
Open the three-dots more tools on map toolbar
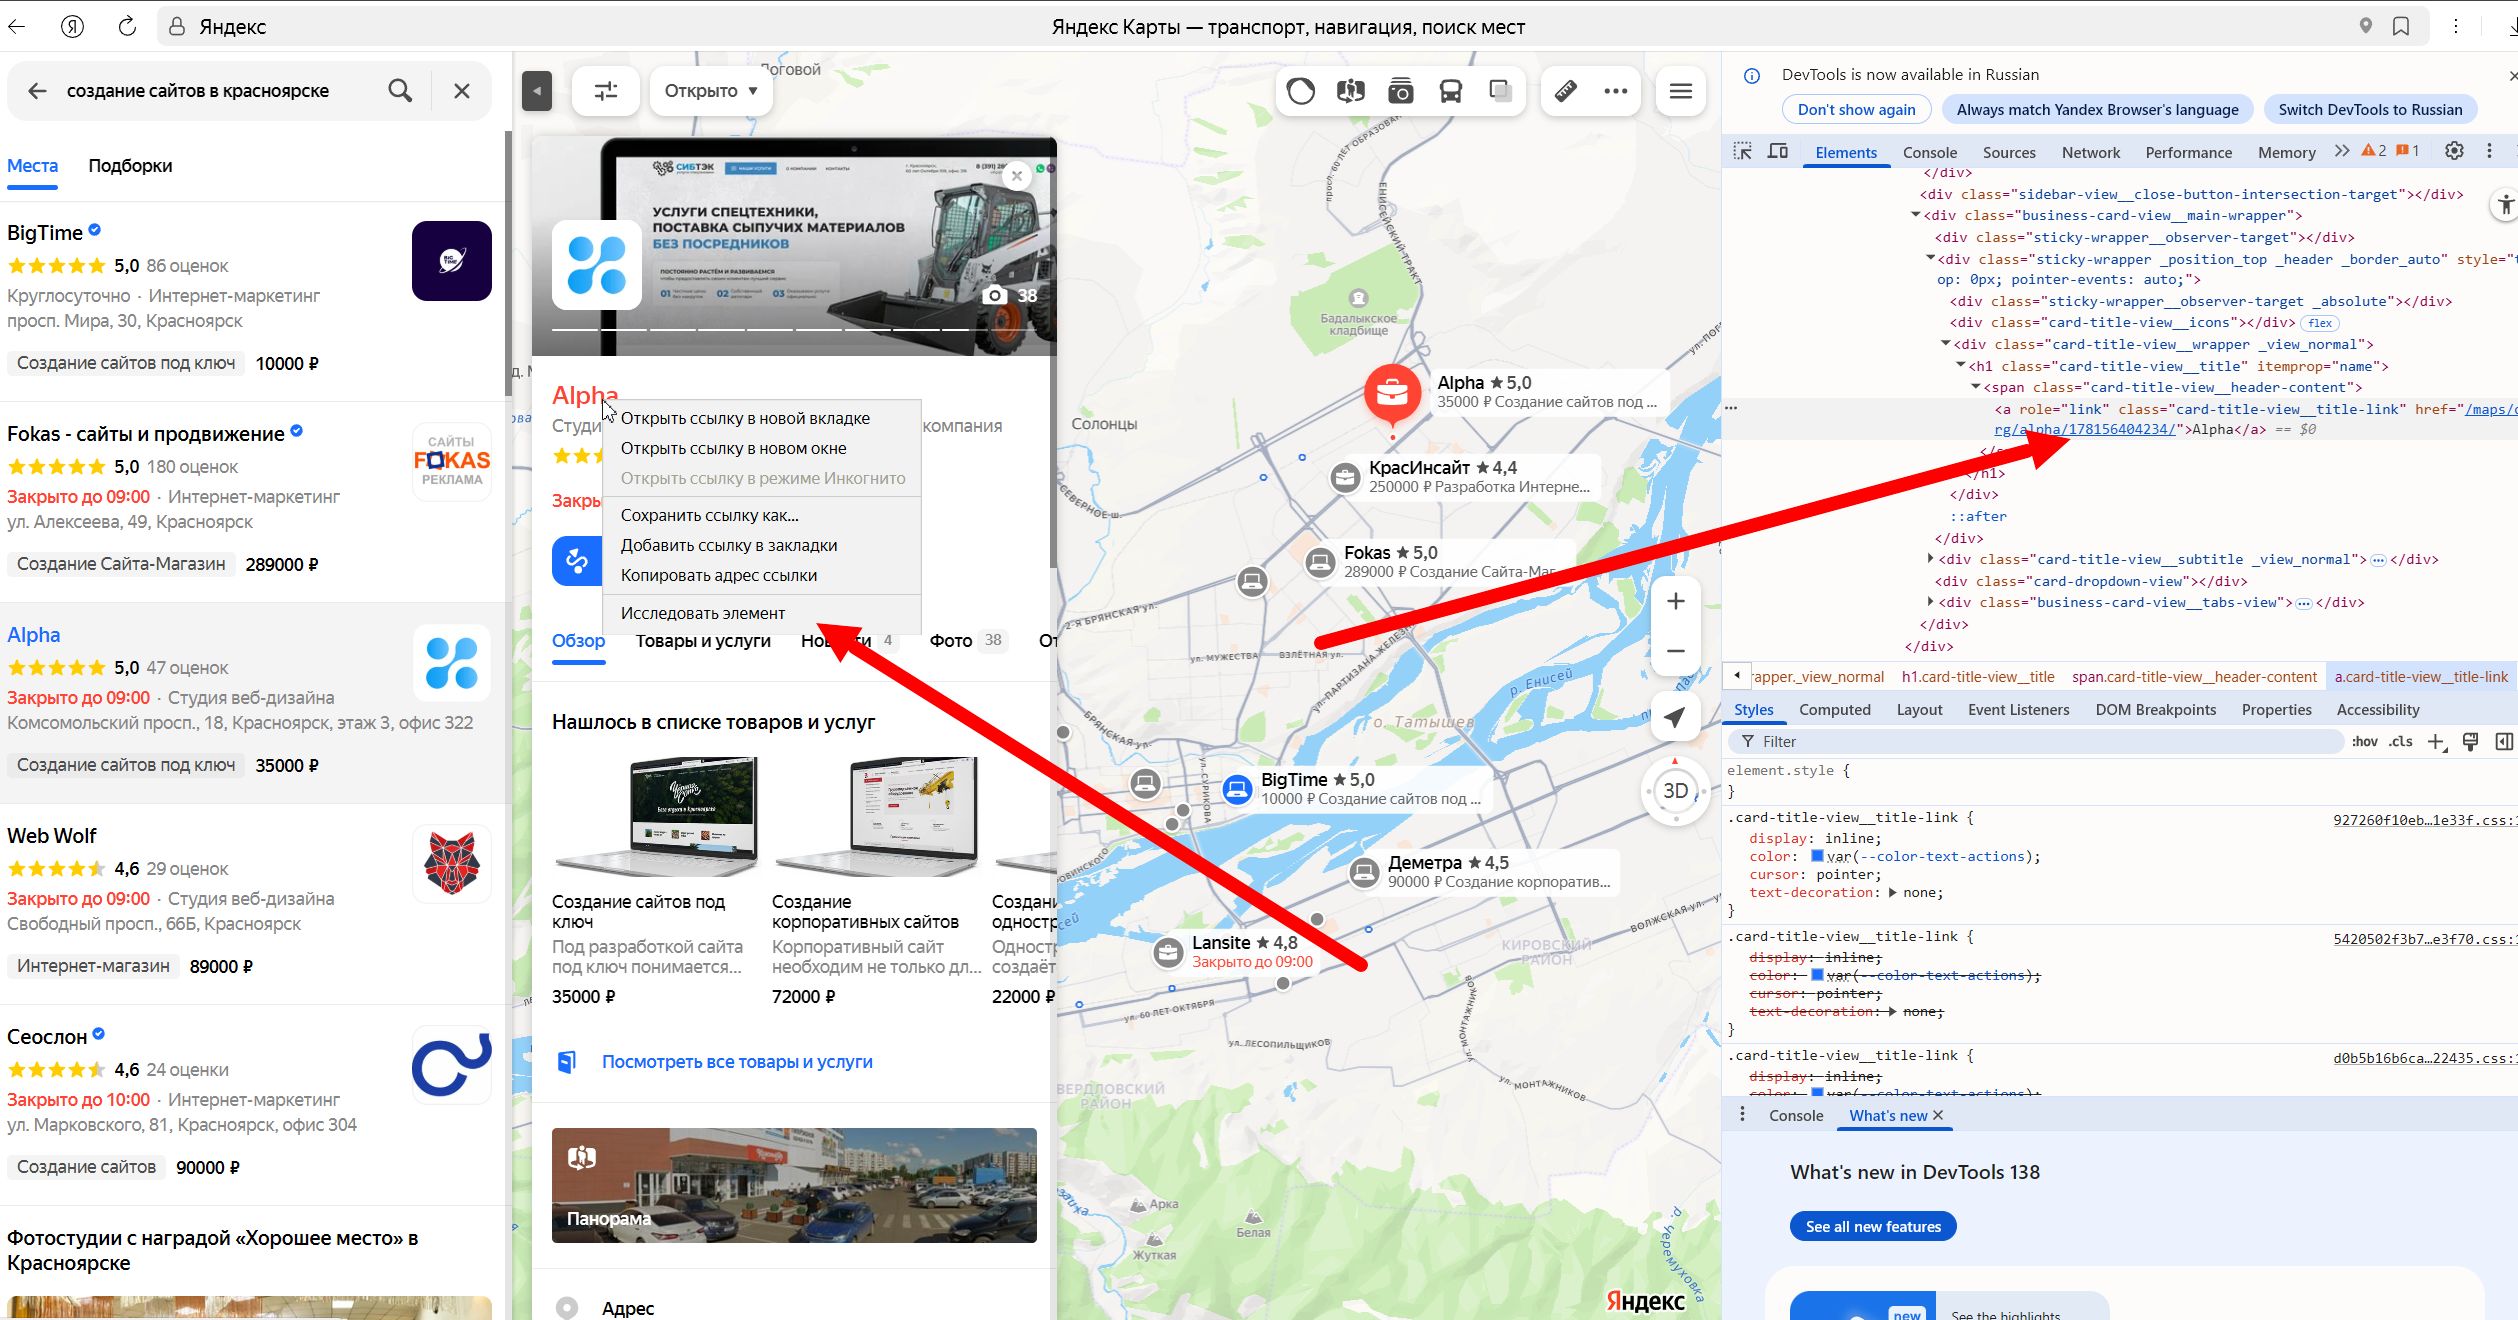tap(1615, 91)
